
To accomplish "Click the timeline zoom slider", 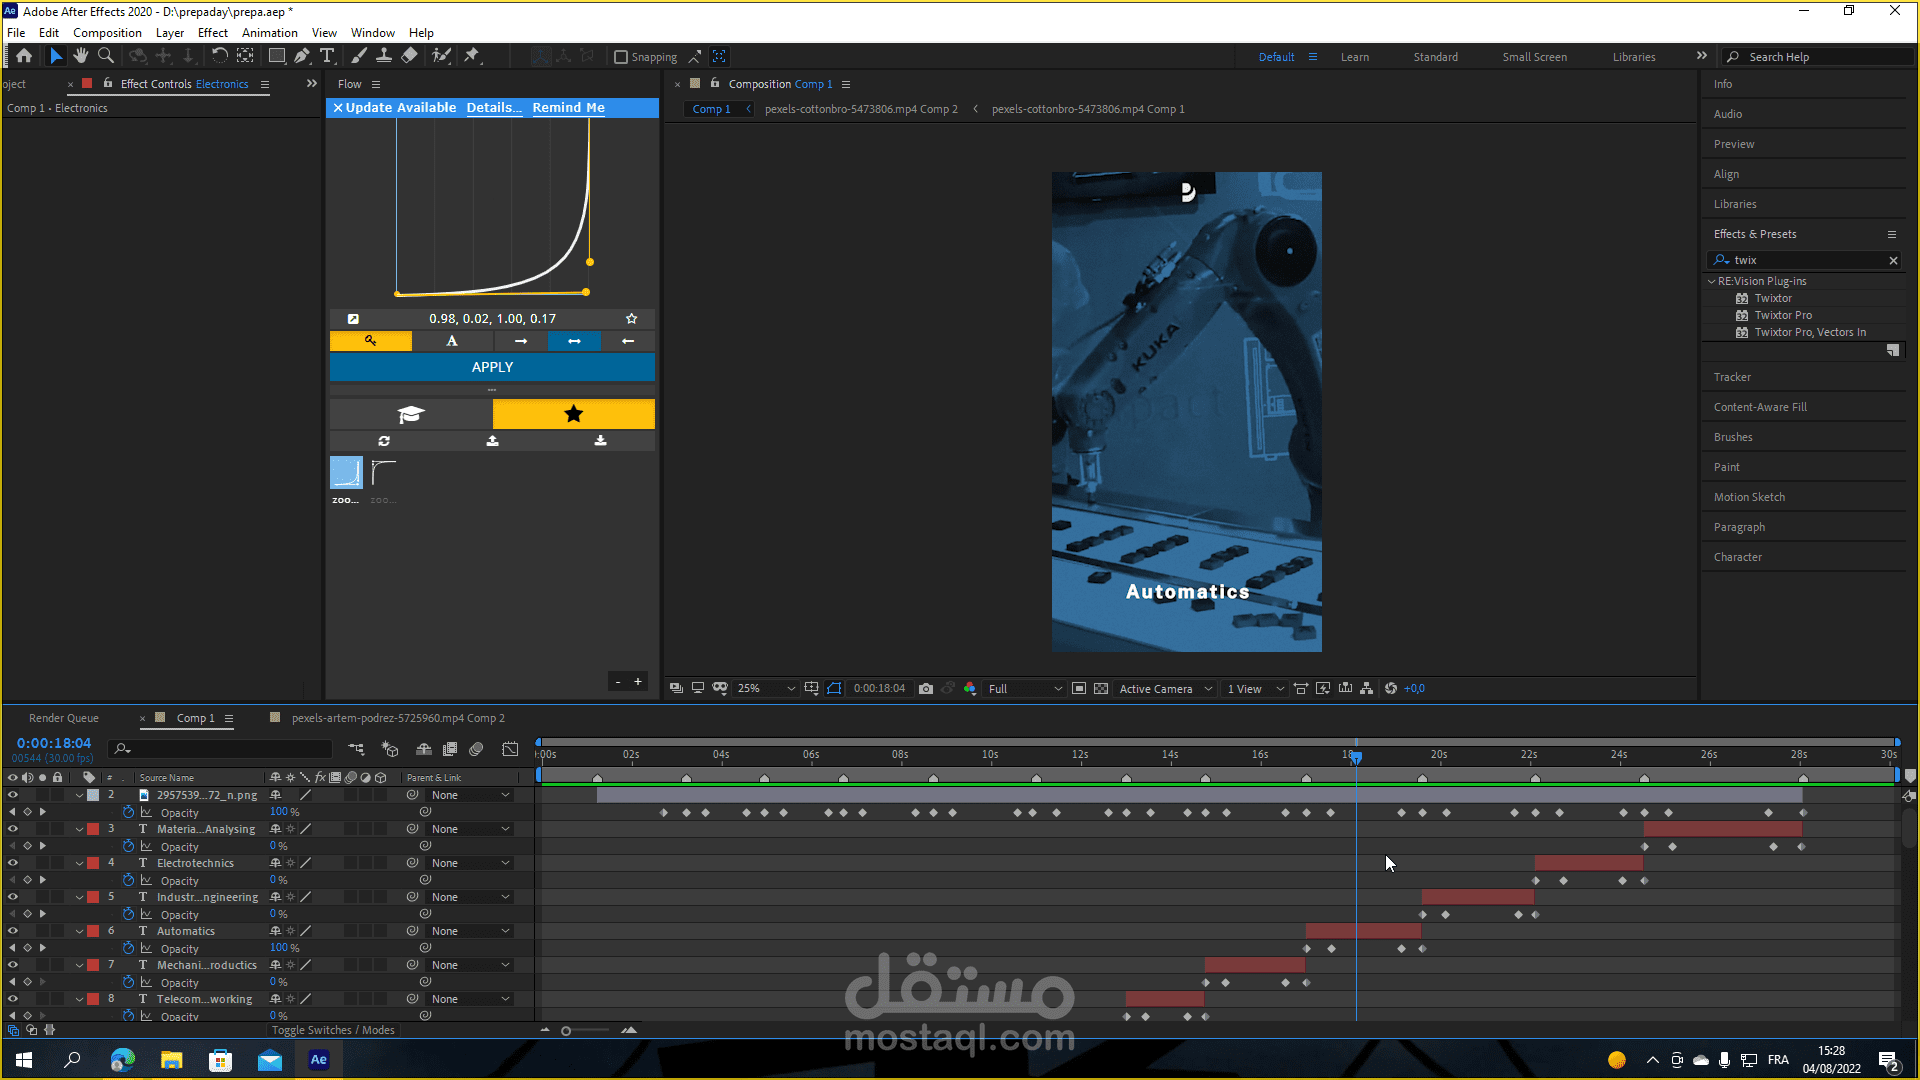I will (566, 1031).
